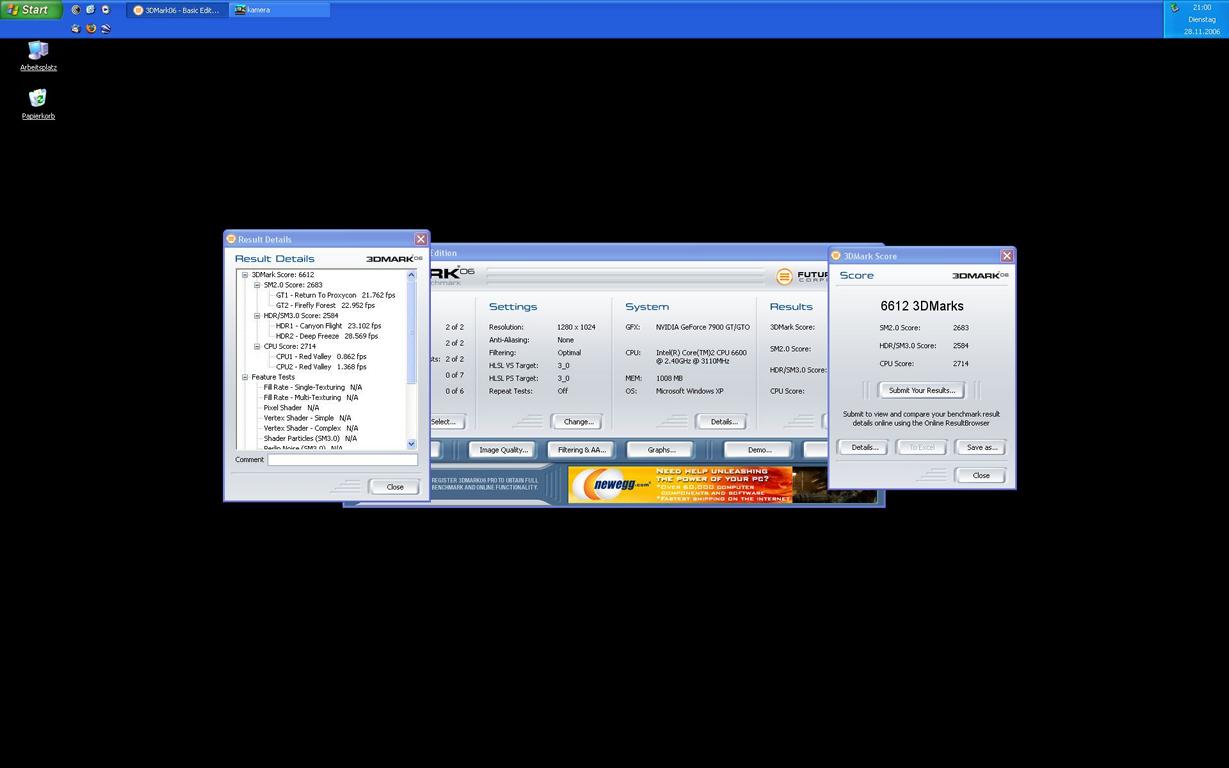Click the Futuremark logo icon
This screenshot has height=768, width=1229.
(x=785, y=277)
